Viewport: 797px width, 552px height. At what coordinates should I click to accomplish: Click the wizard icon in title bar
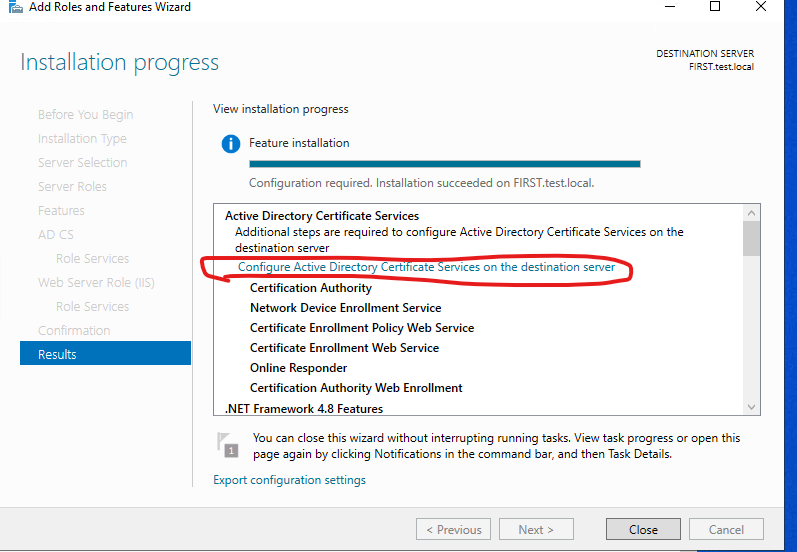click(x=16, y=7)
